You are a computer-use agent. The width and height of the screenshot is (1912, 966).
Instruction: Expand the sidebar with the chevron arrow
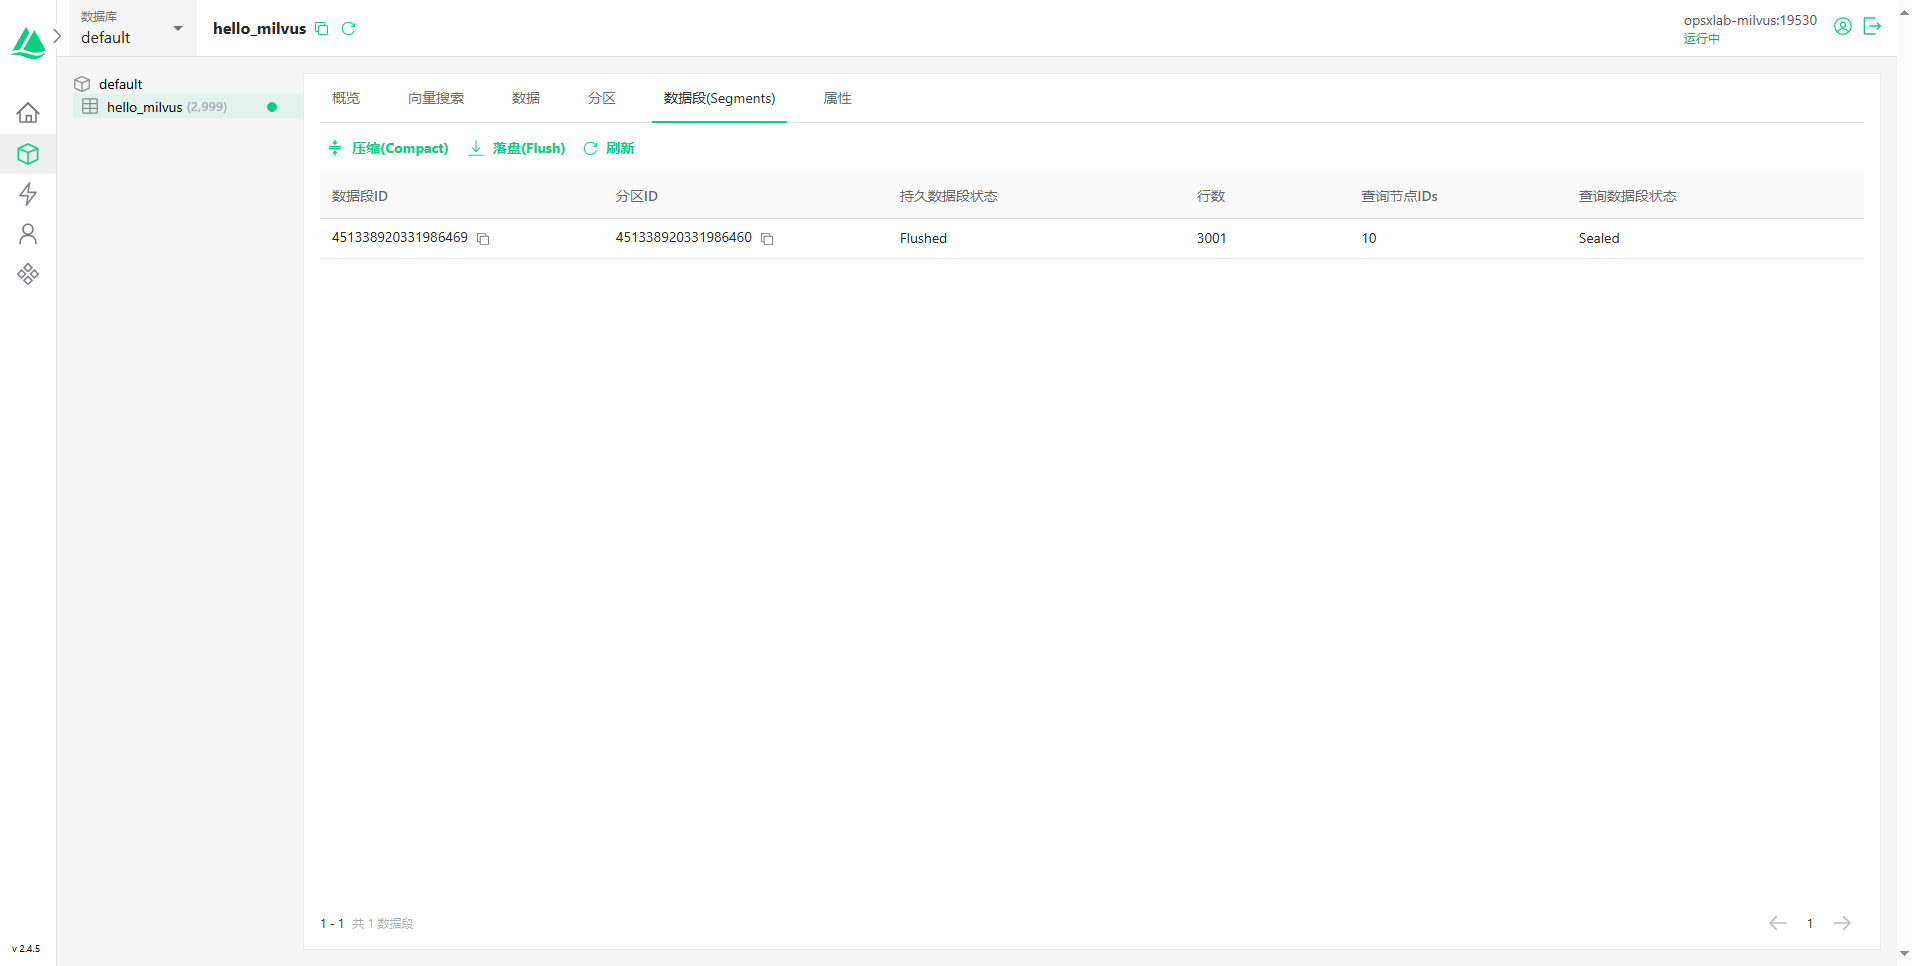tap(58, 36)
